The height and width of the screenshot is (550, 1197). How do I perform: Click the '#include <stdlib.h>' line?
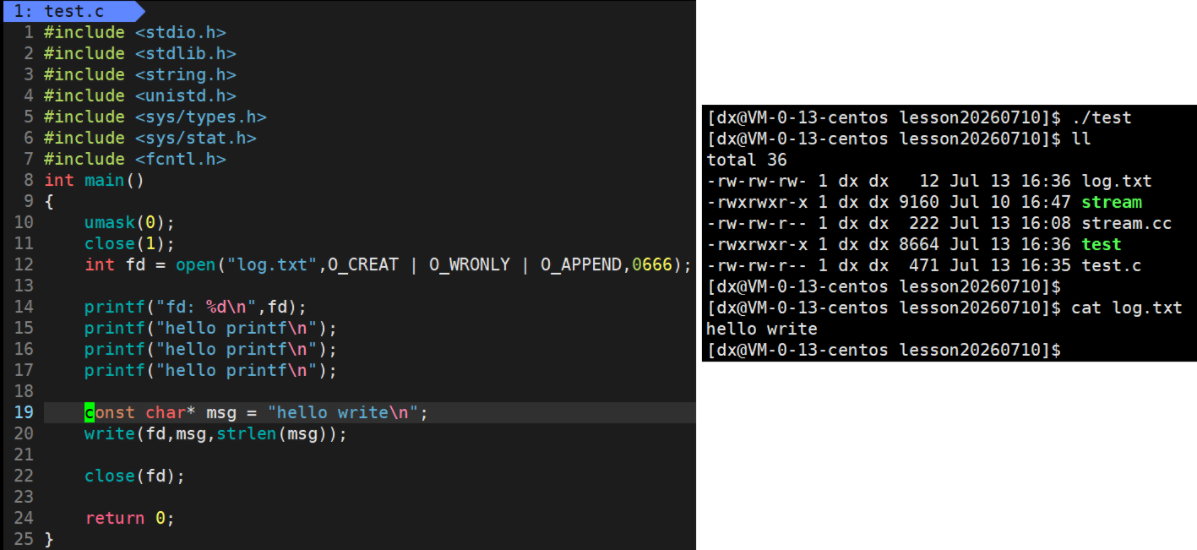[x=140, y=53]
